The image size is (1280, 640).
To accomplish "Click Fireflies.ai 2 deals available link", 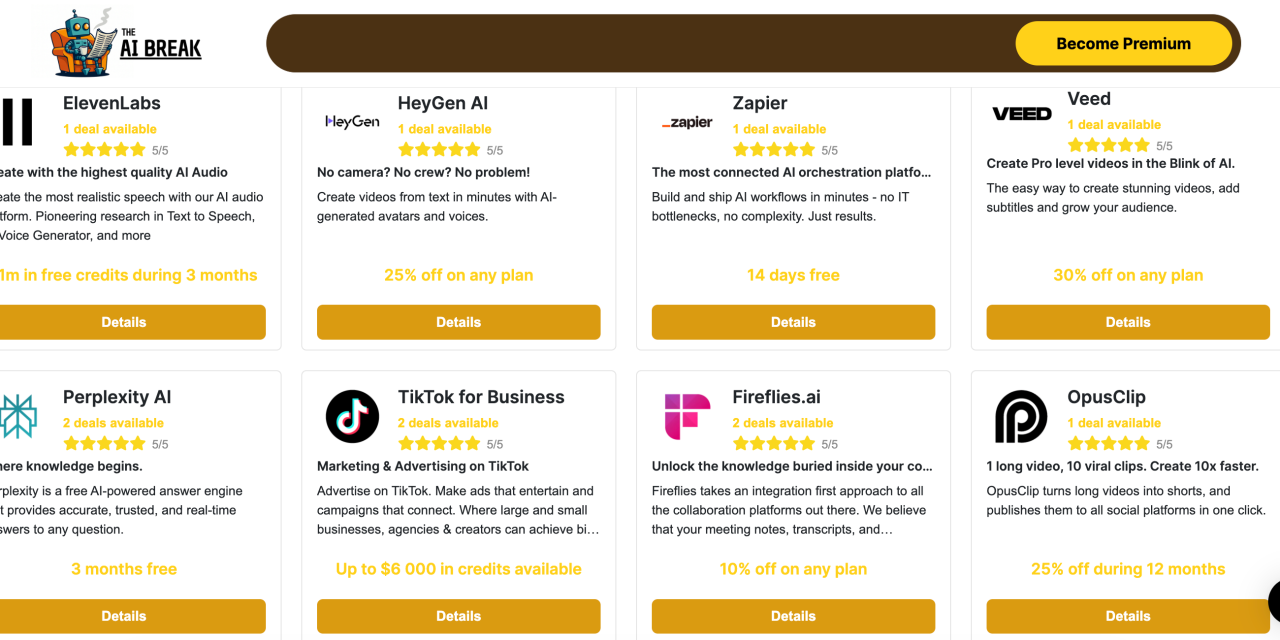I will (783, 423).
